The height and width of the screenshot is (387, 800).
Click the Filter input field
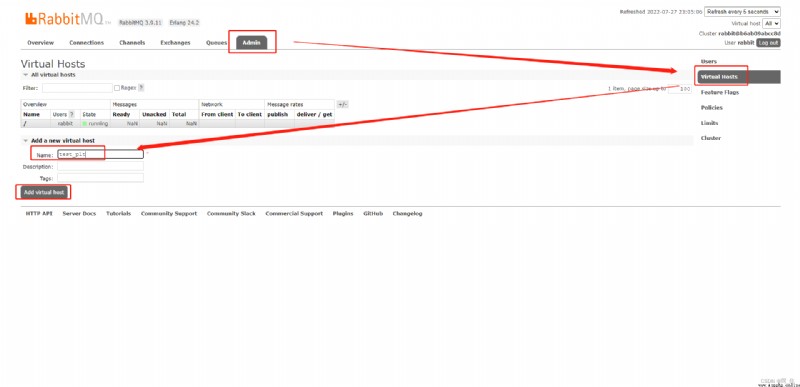pos(77,88)
